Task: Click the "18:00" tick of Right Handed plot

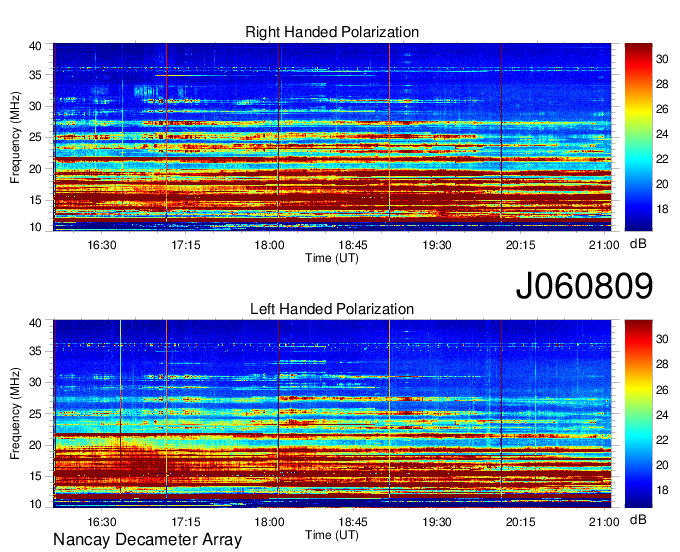Action: (269, 245)
